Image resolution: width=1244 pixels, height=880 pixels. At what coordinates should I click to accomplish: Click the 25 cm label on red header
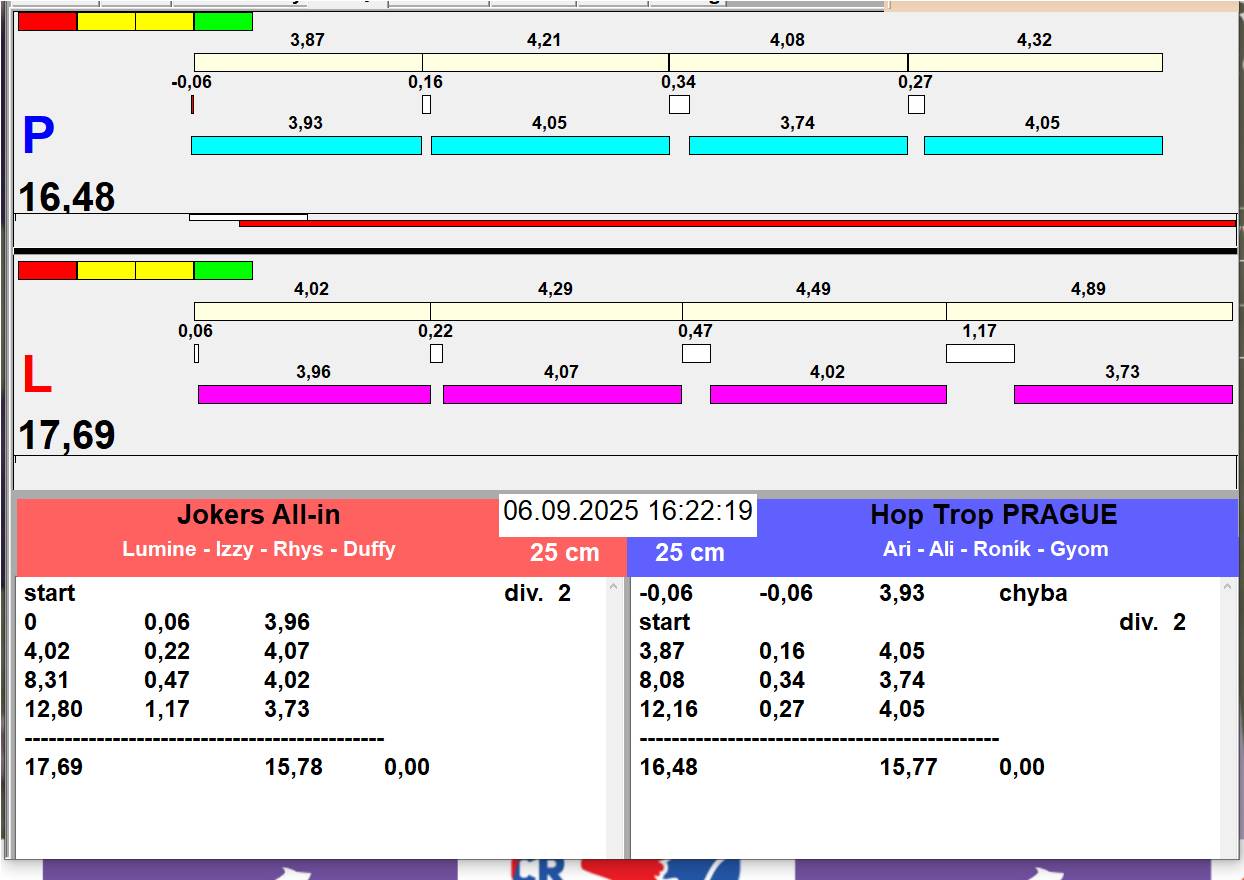tap(565, 553)
